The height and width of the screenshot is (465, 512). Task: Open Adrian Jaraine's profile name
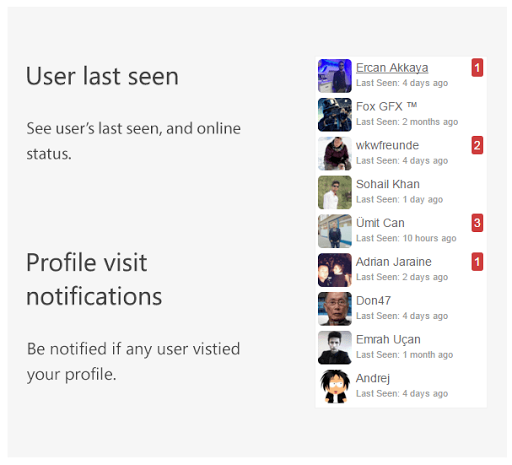[393, 262]
